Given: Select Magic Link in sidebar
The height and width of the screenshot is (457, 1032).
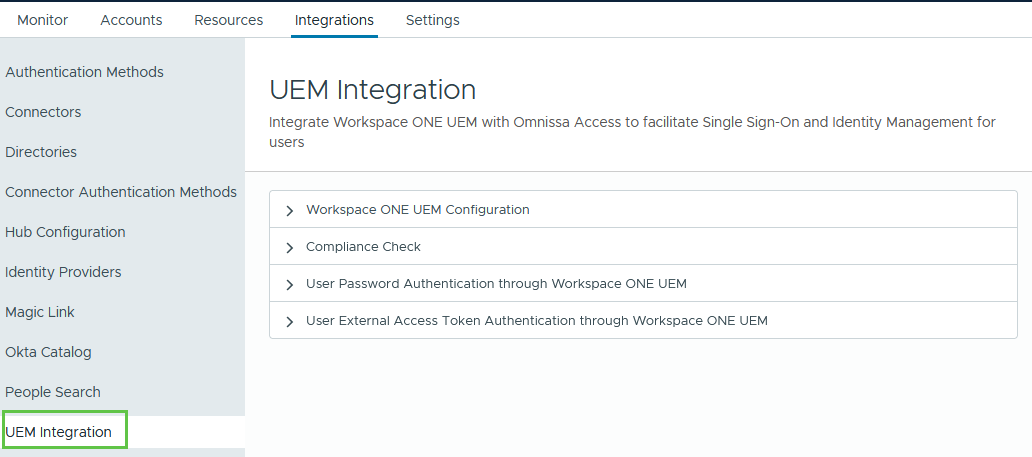Looking at the screenshot, I should pyautogui.click(x=40, y=312).
